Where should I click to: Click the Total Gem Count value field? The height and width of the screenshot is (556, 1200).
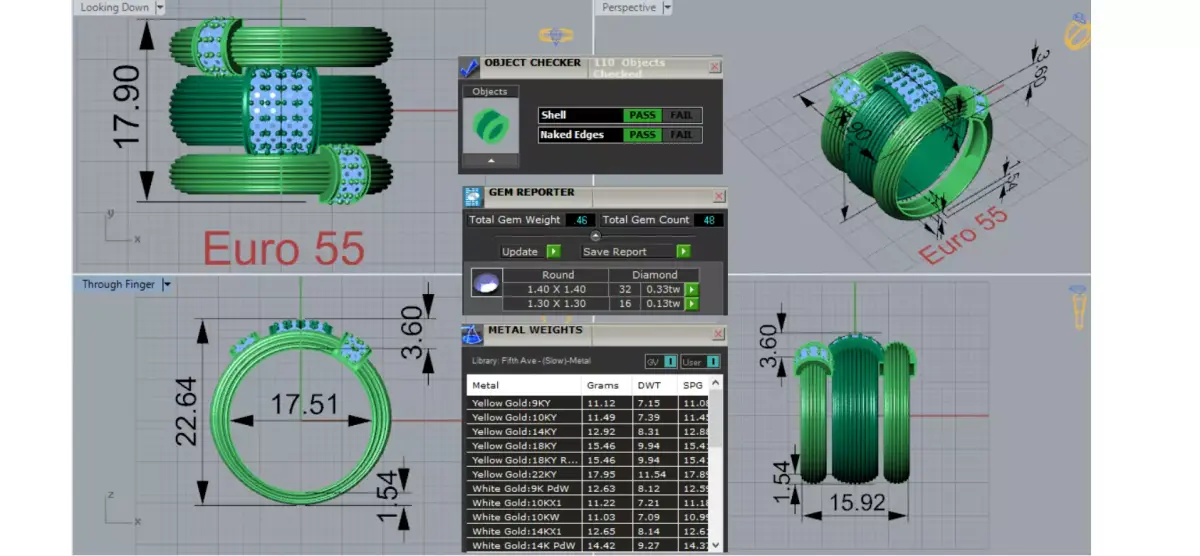[710, 220]
